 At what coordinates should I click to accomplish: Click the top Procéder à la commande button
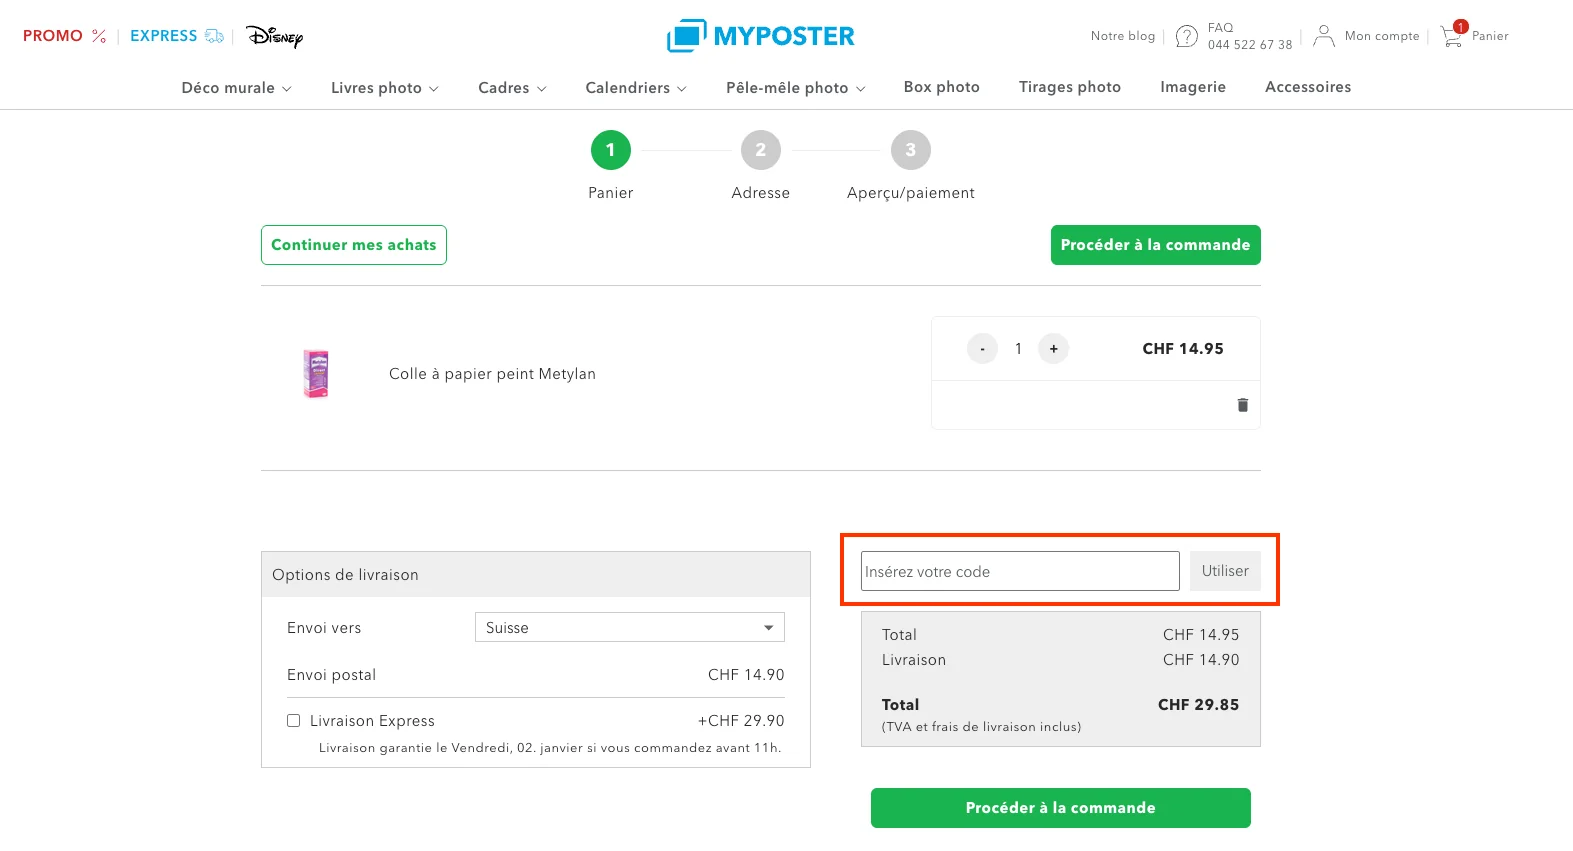(1156, 245)
